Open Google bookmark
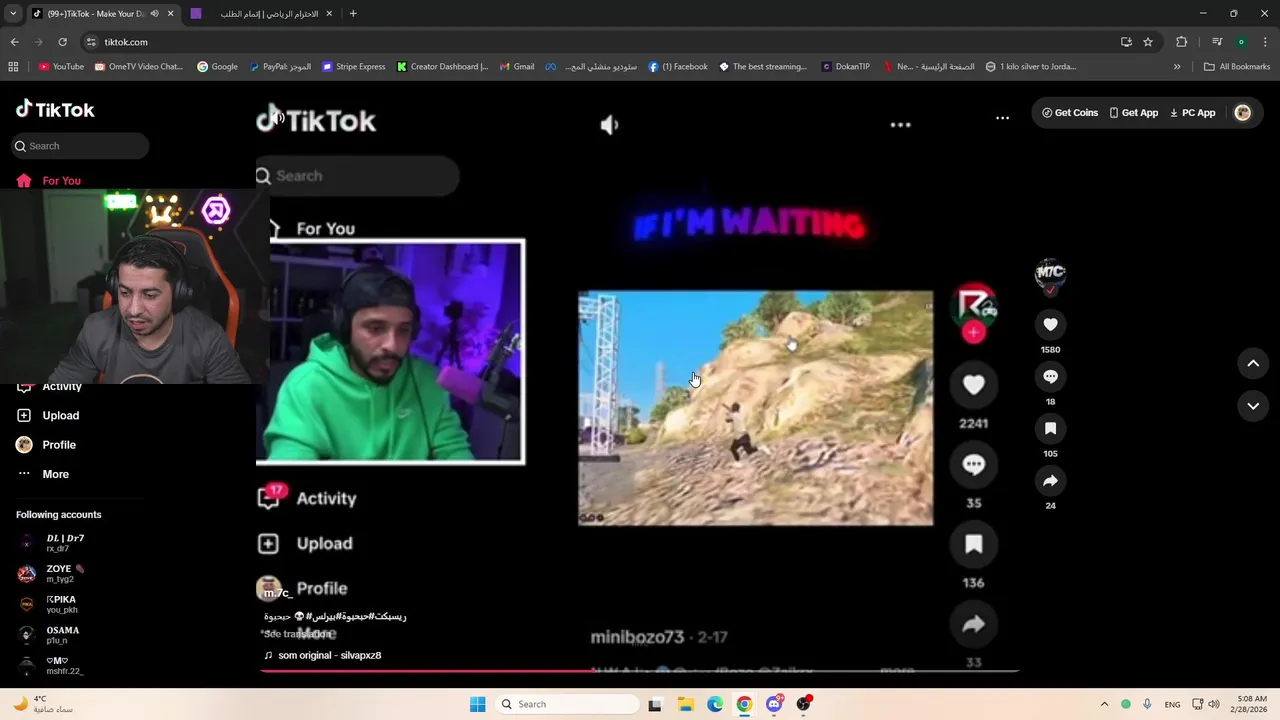This screenshot has height=720, width=1280. pyautogui.click(x=217, y=67)
